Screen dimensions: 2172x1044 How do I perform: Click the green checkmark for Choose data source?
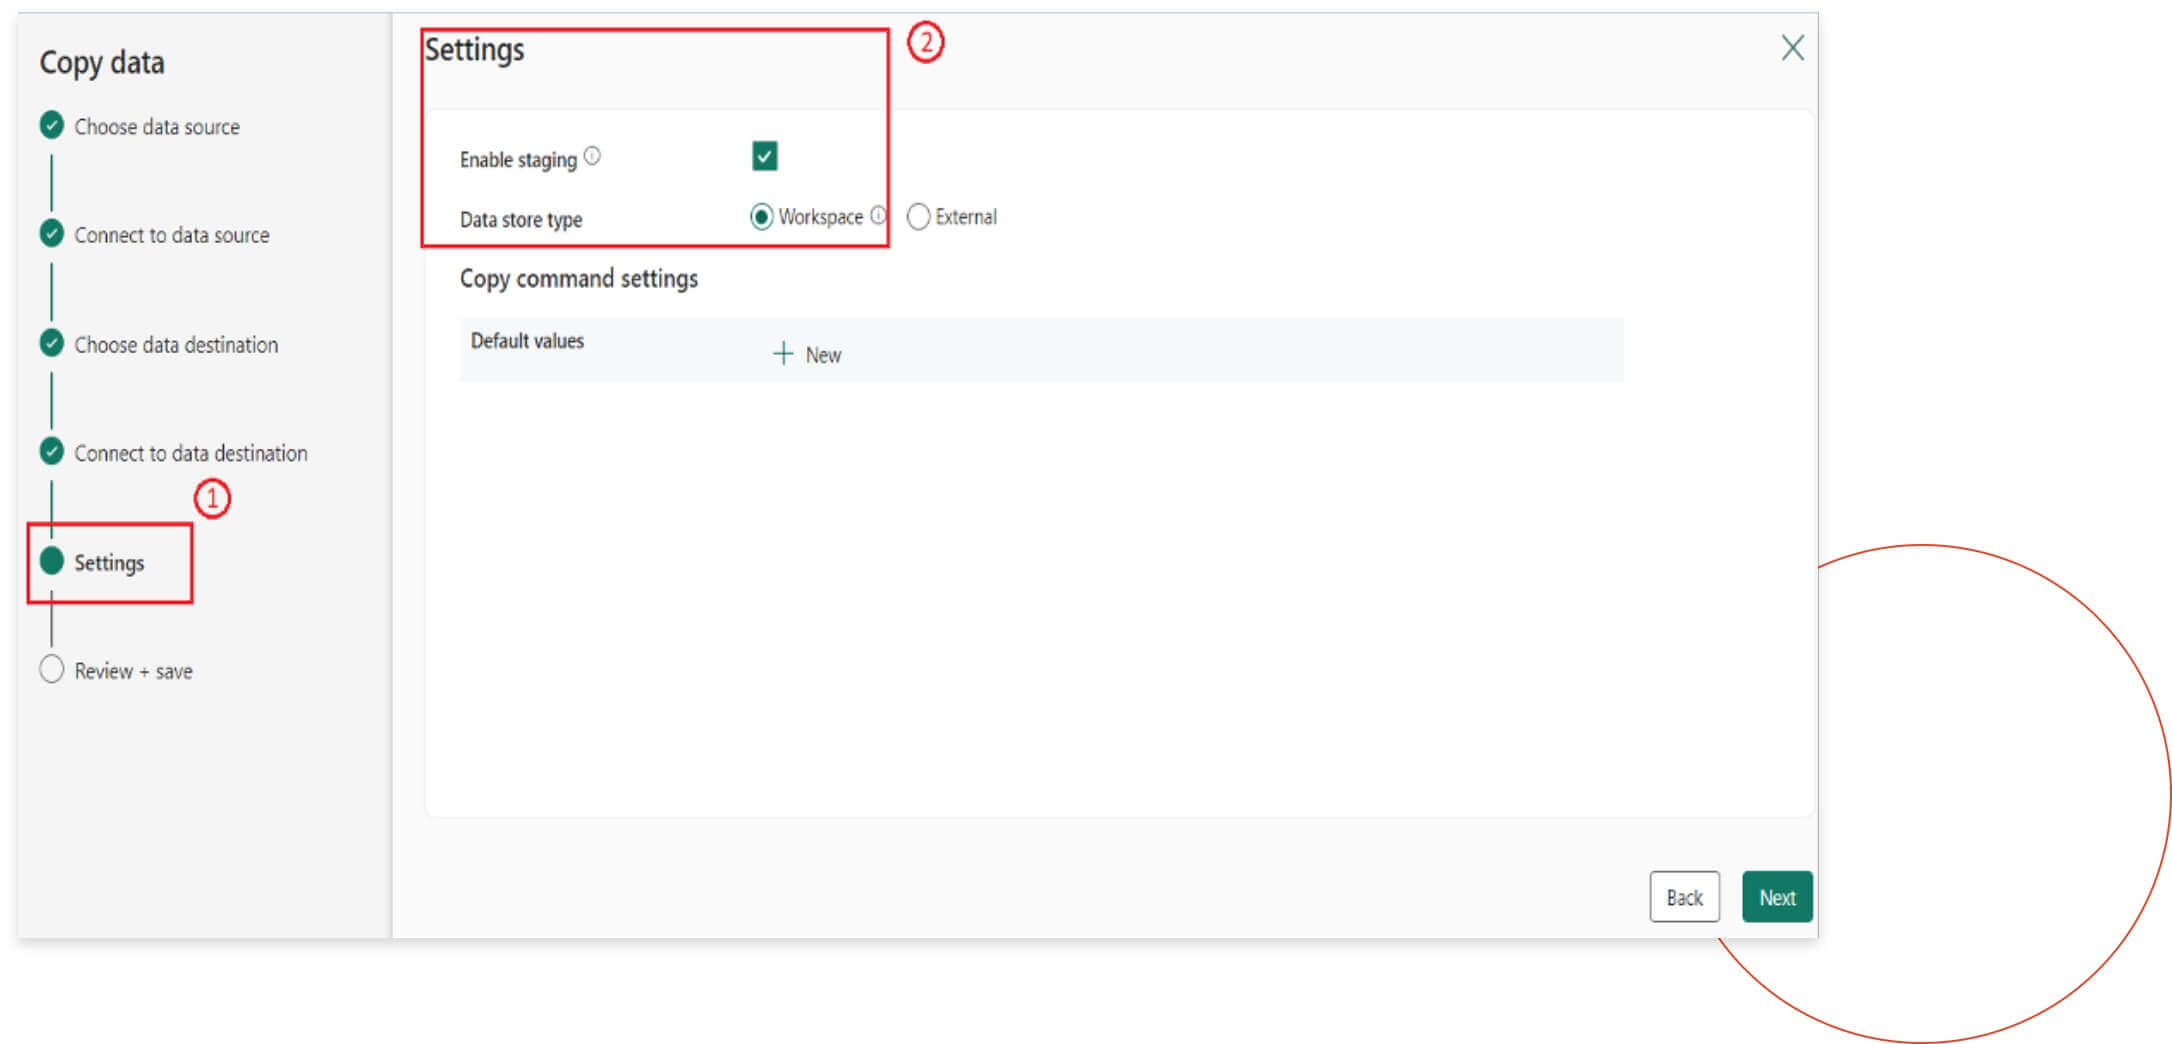pos(52,125)
